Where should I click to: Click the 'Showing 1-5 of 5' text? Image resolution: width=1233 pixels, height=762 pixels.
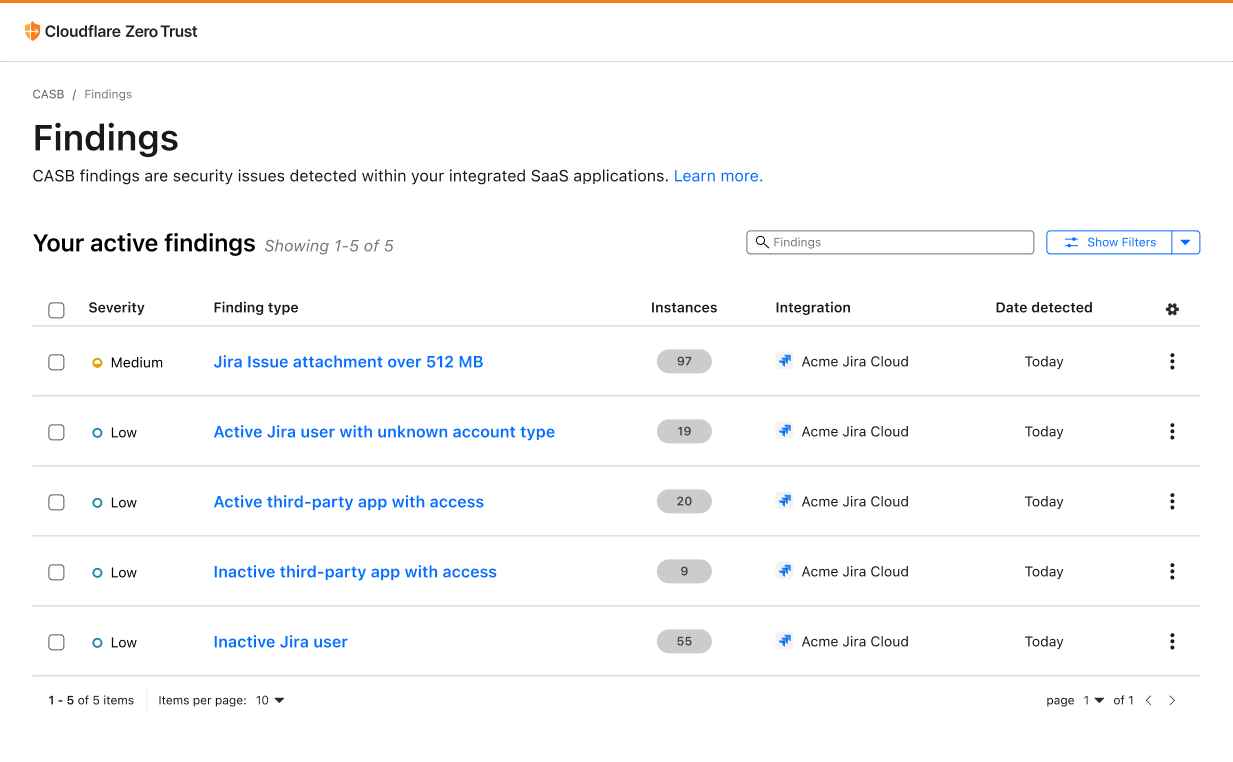329,246
